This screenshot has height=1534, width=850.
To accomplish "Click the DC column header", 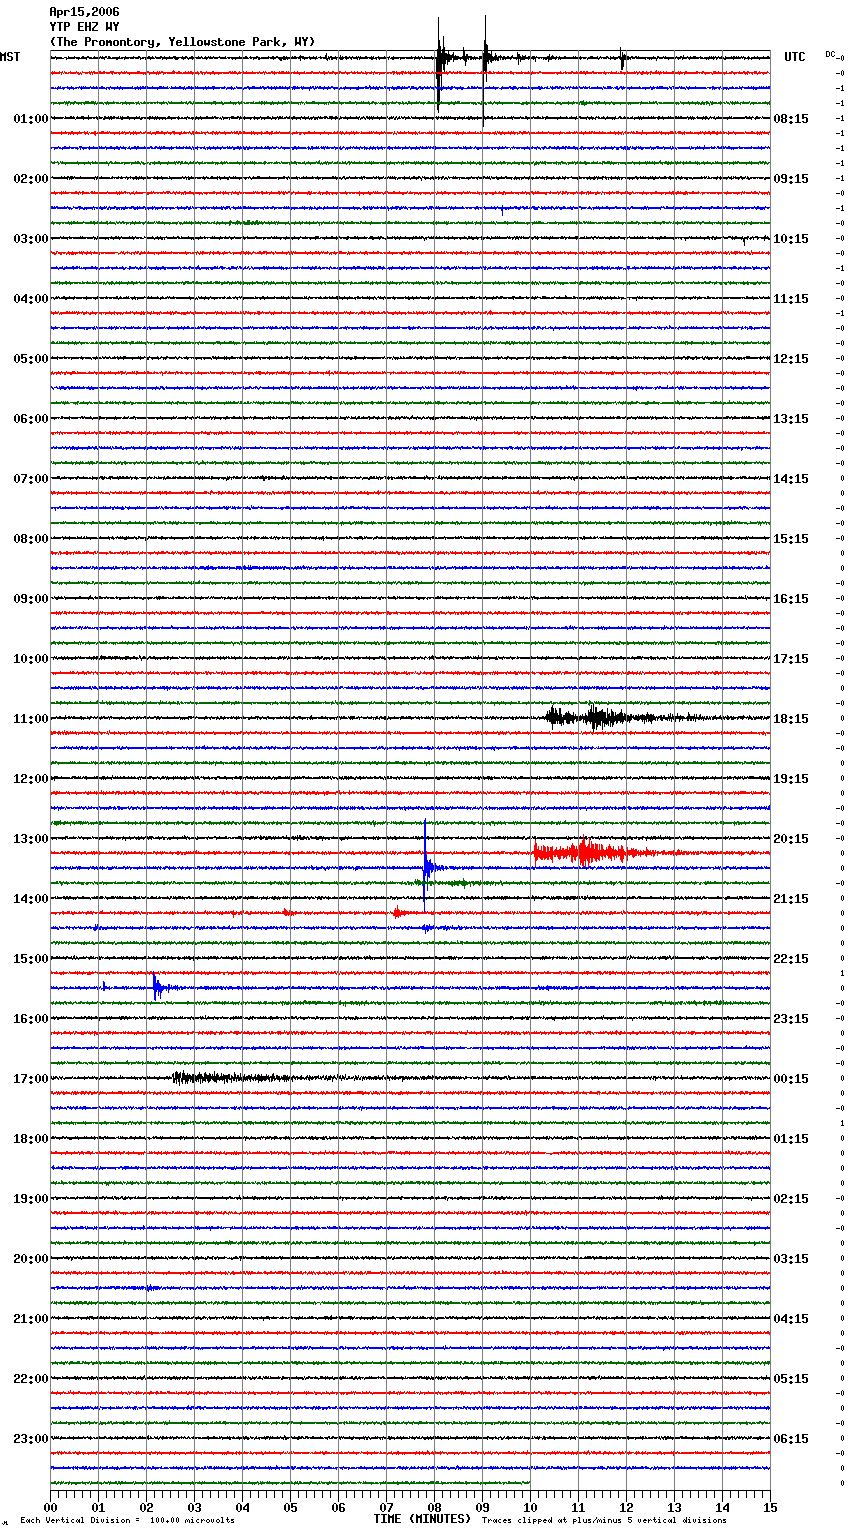I will [830, 54].
